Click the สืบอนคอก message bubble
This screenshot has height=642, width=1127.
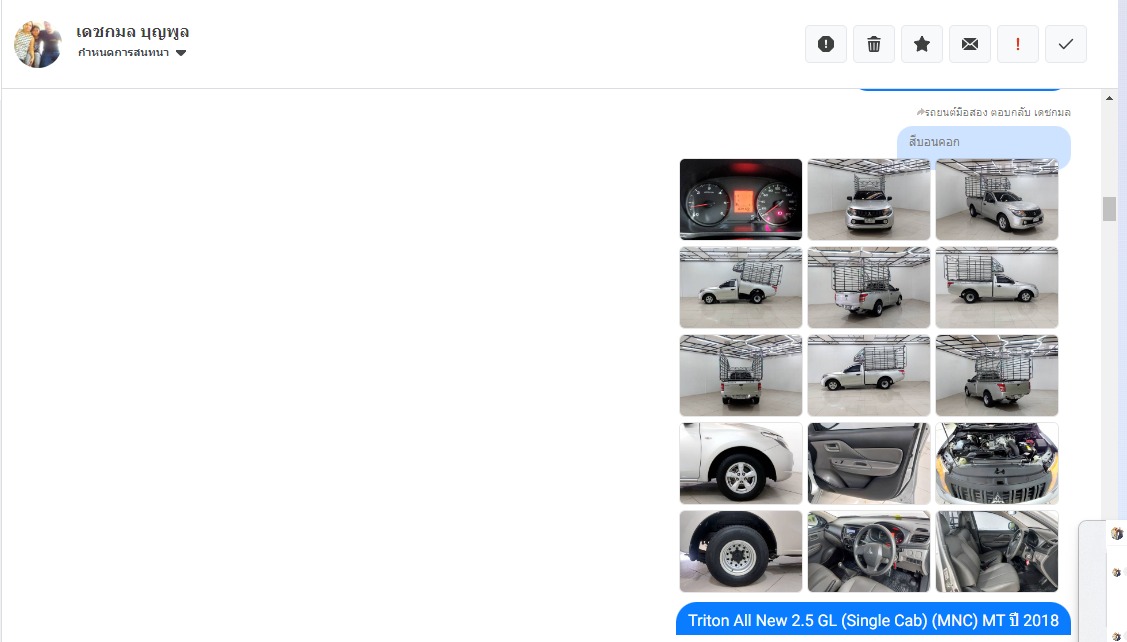(983, 142)
